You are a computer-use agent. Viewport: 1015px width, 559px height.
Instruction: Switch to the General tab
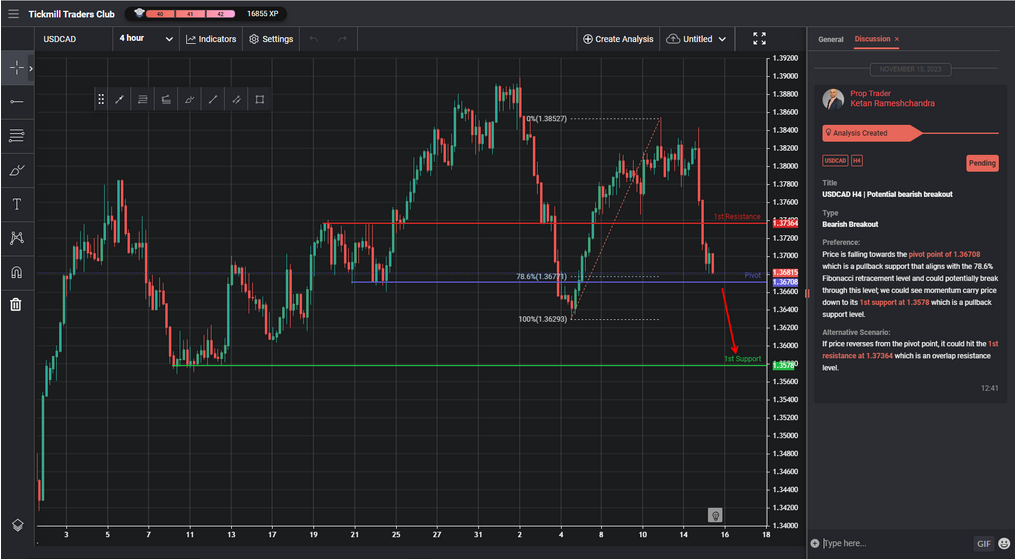(x=831, y=39)
